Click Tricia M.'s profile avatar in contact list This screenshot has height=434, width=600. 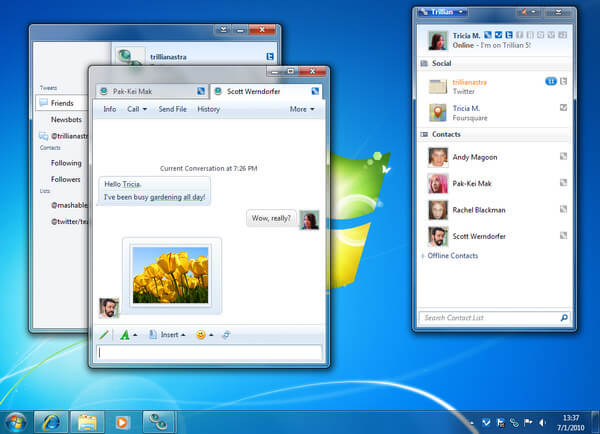point(438,41)
